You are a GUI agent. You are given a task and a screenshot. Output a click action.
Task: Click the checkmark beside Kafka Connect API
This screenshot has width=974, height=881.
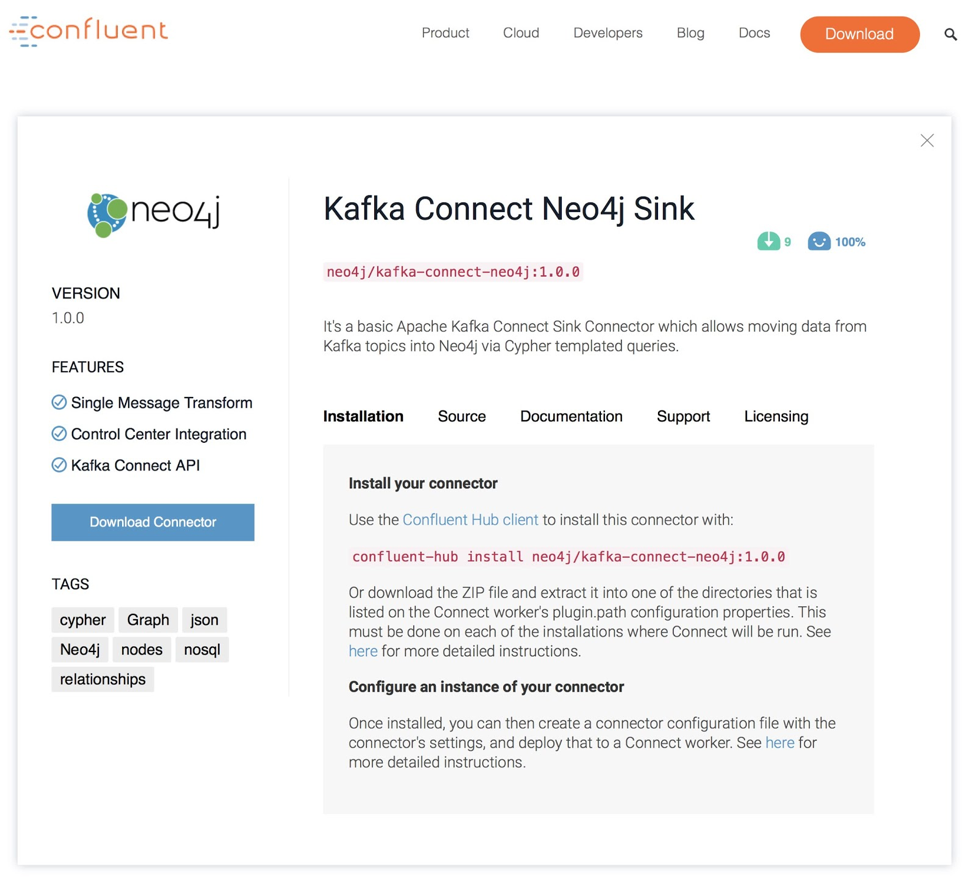coord(59,465)
